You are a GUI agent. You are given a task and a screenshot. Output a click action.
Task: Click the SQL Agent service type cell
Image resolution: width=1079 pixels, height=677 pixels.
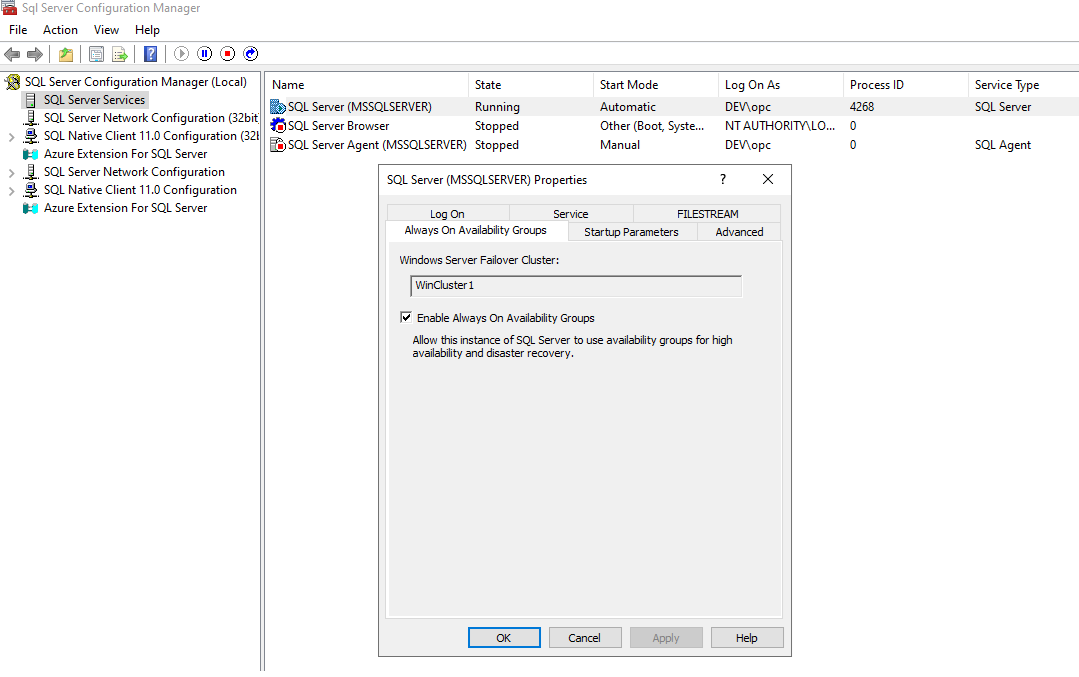tap(1003, 145)
